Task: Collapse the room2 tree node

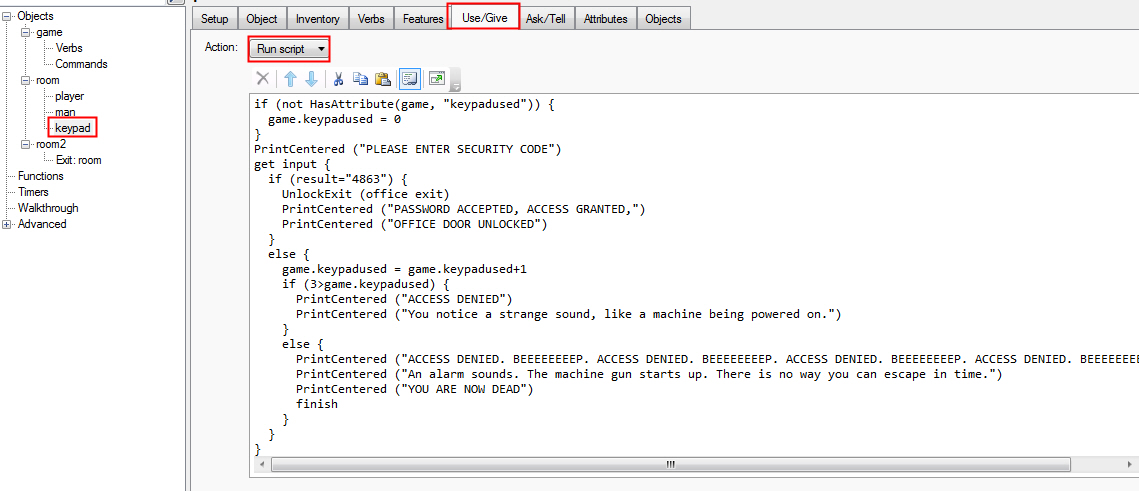Action: pyautogui.click(x=26, y=144)
